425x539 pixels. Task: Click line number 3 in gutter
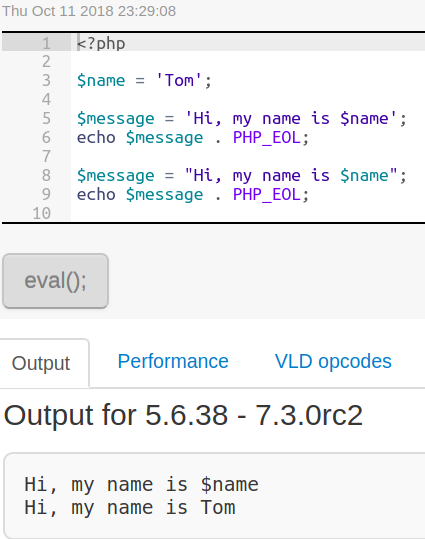46,80
